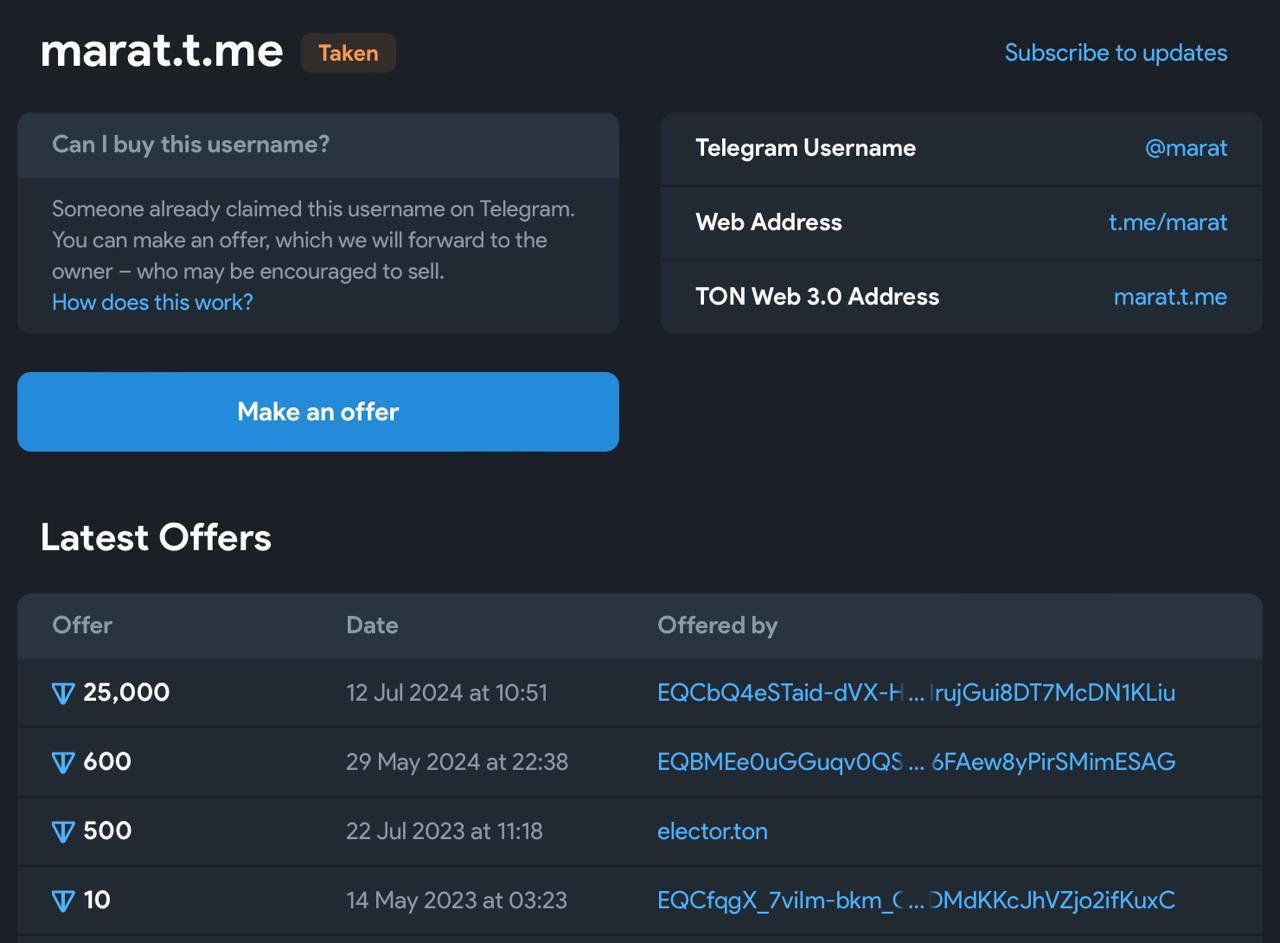The image size is (1280, 943).
Task: Click the Offer column header
Action: point(82,625)
